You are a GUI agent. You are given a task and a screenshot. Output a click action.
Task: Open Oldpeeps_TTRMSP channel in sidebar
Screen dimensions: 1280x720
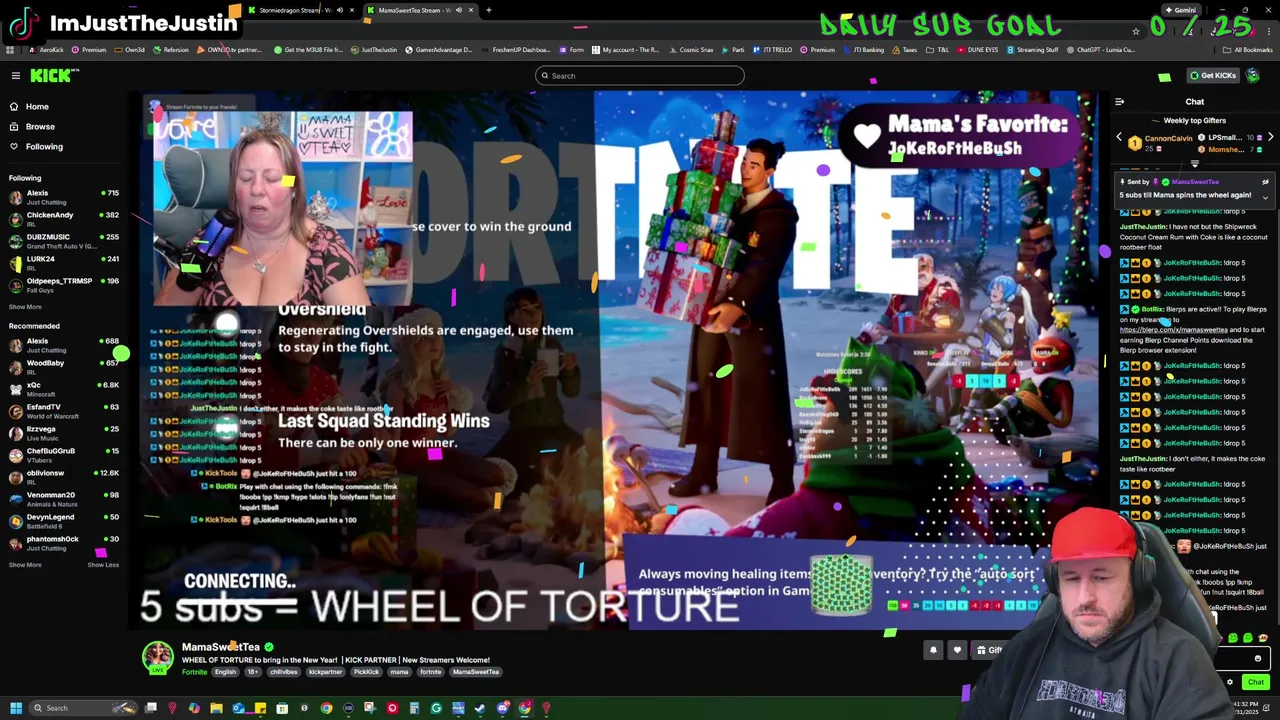tap(62, 284)
